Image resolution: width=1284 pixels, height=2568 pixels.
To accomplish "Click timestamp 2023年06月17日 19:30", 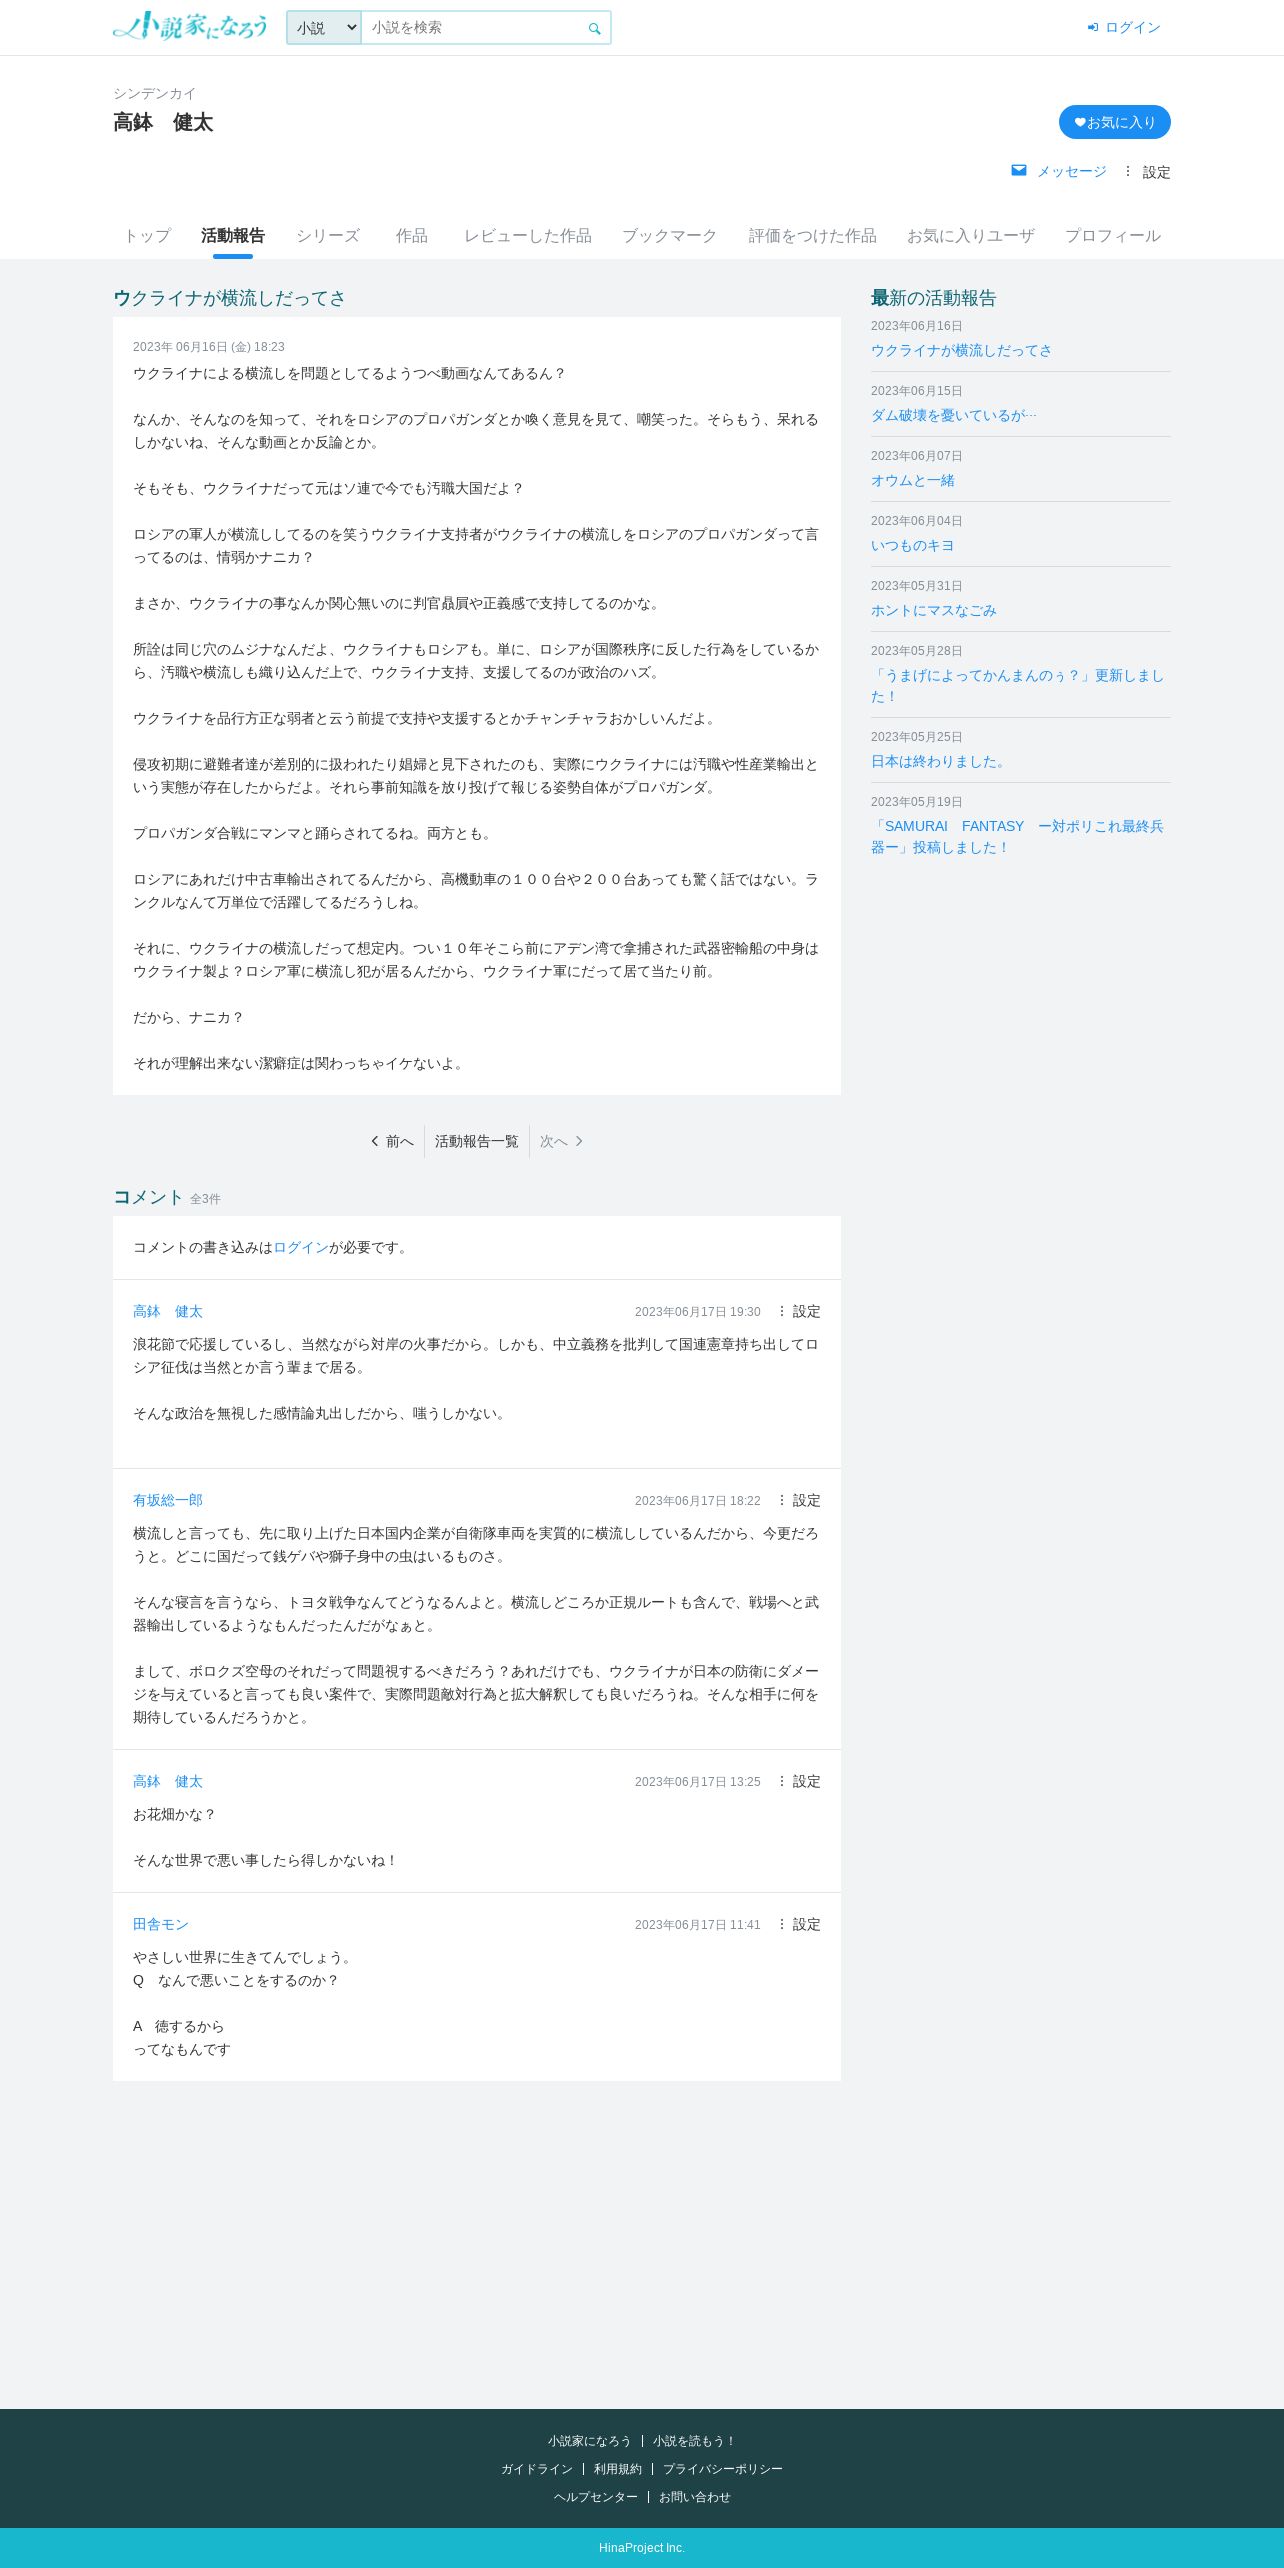I will pos(698,1312).
